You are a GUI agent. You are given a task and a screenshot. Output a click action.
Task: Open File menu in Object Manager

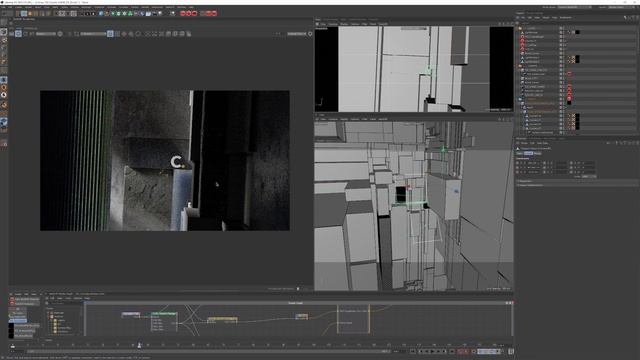[x=523, y=18]
